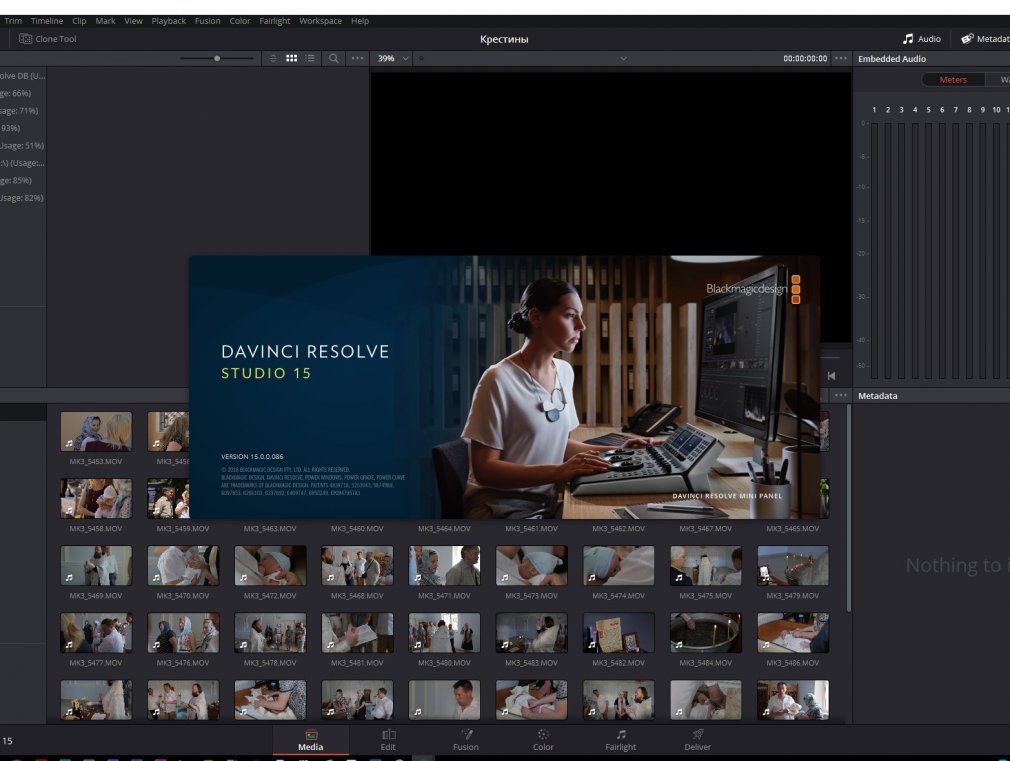Switch to the Color page
This screenshot has height=761, width=1010.
543,740
